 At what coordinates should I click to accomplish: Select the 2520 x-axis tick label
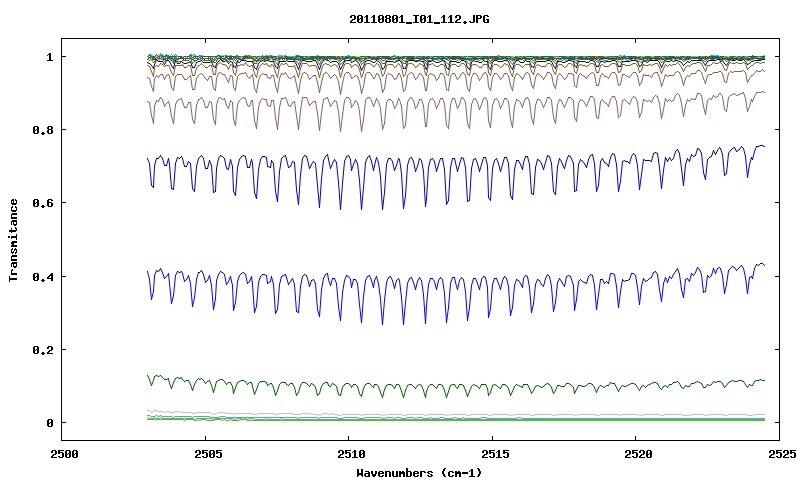coord(639,454)
